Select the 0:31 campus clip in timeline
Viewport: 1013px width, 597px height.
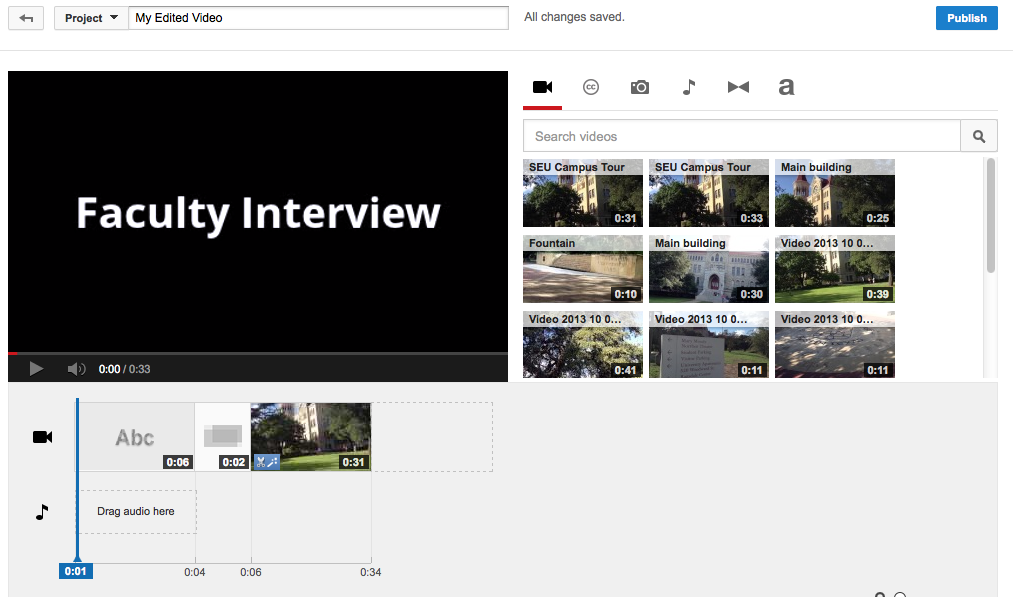(x=311, y=437)
